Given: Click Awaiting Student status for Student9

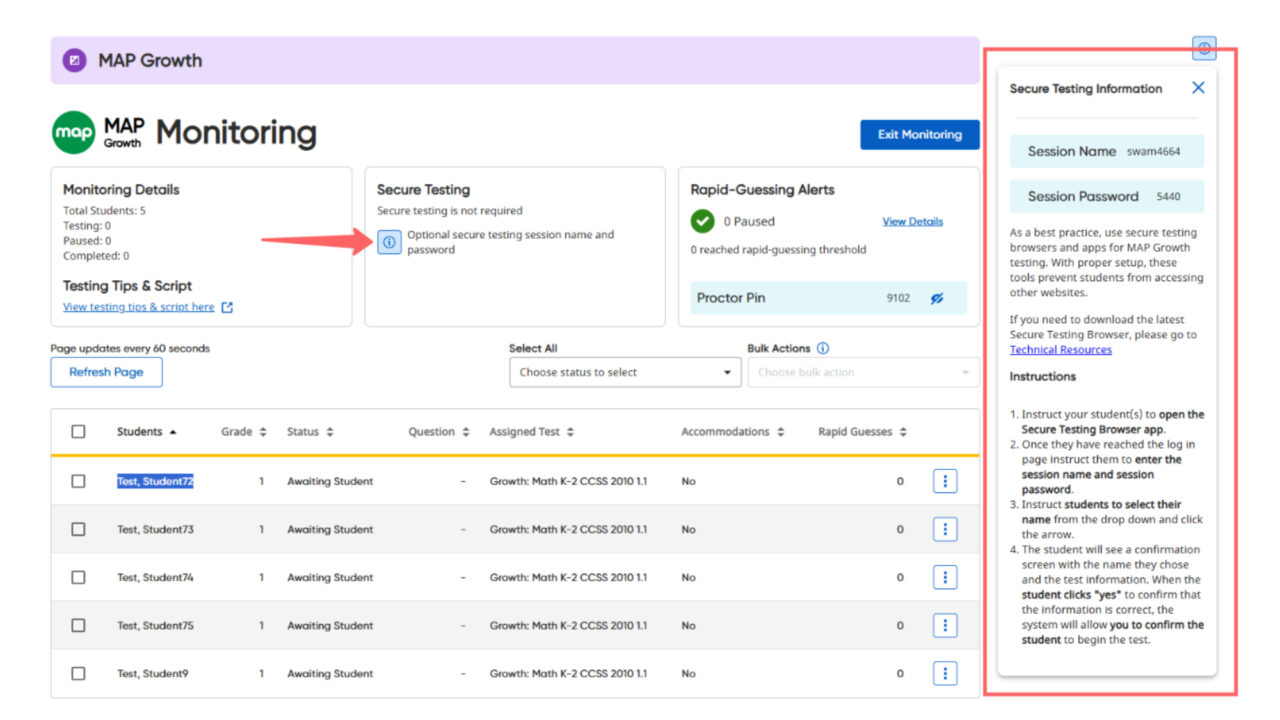Looking at the screenshot, I should 330,673.
